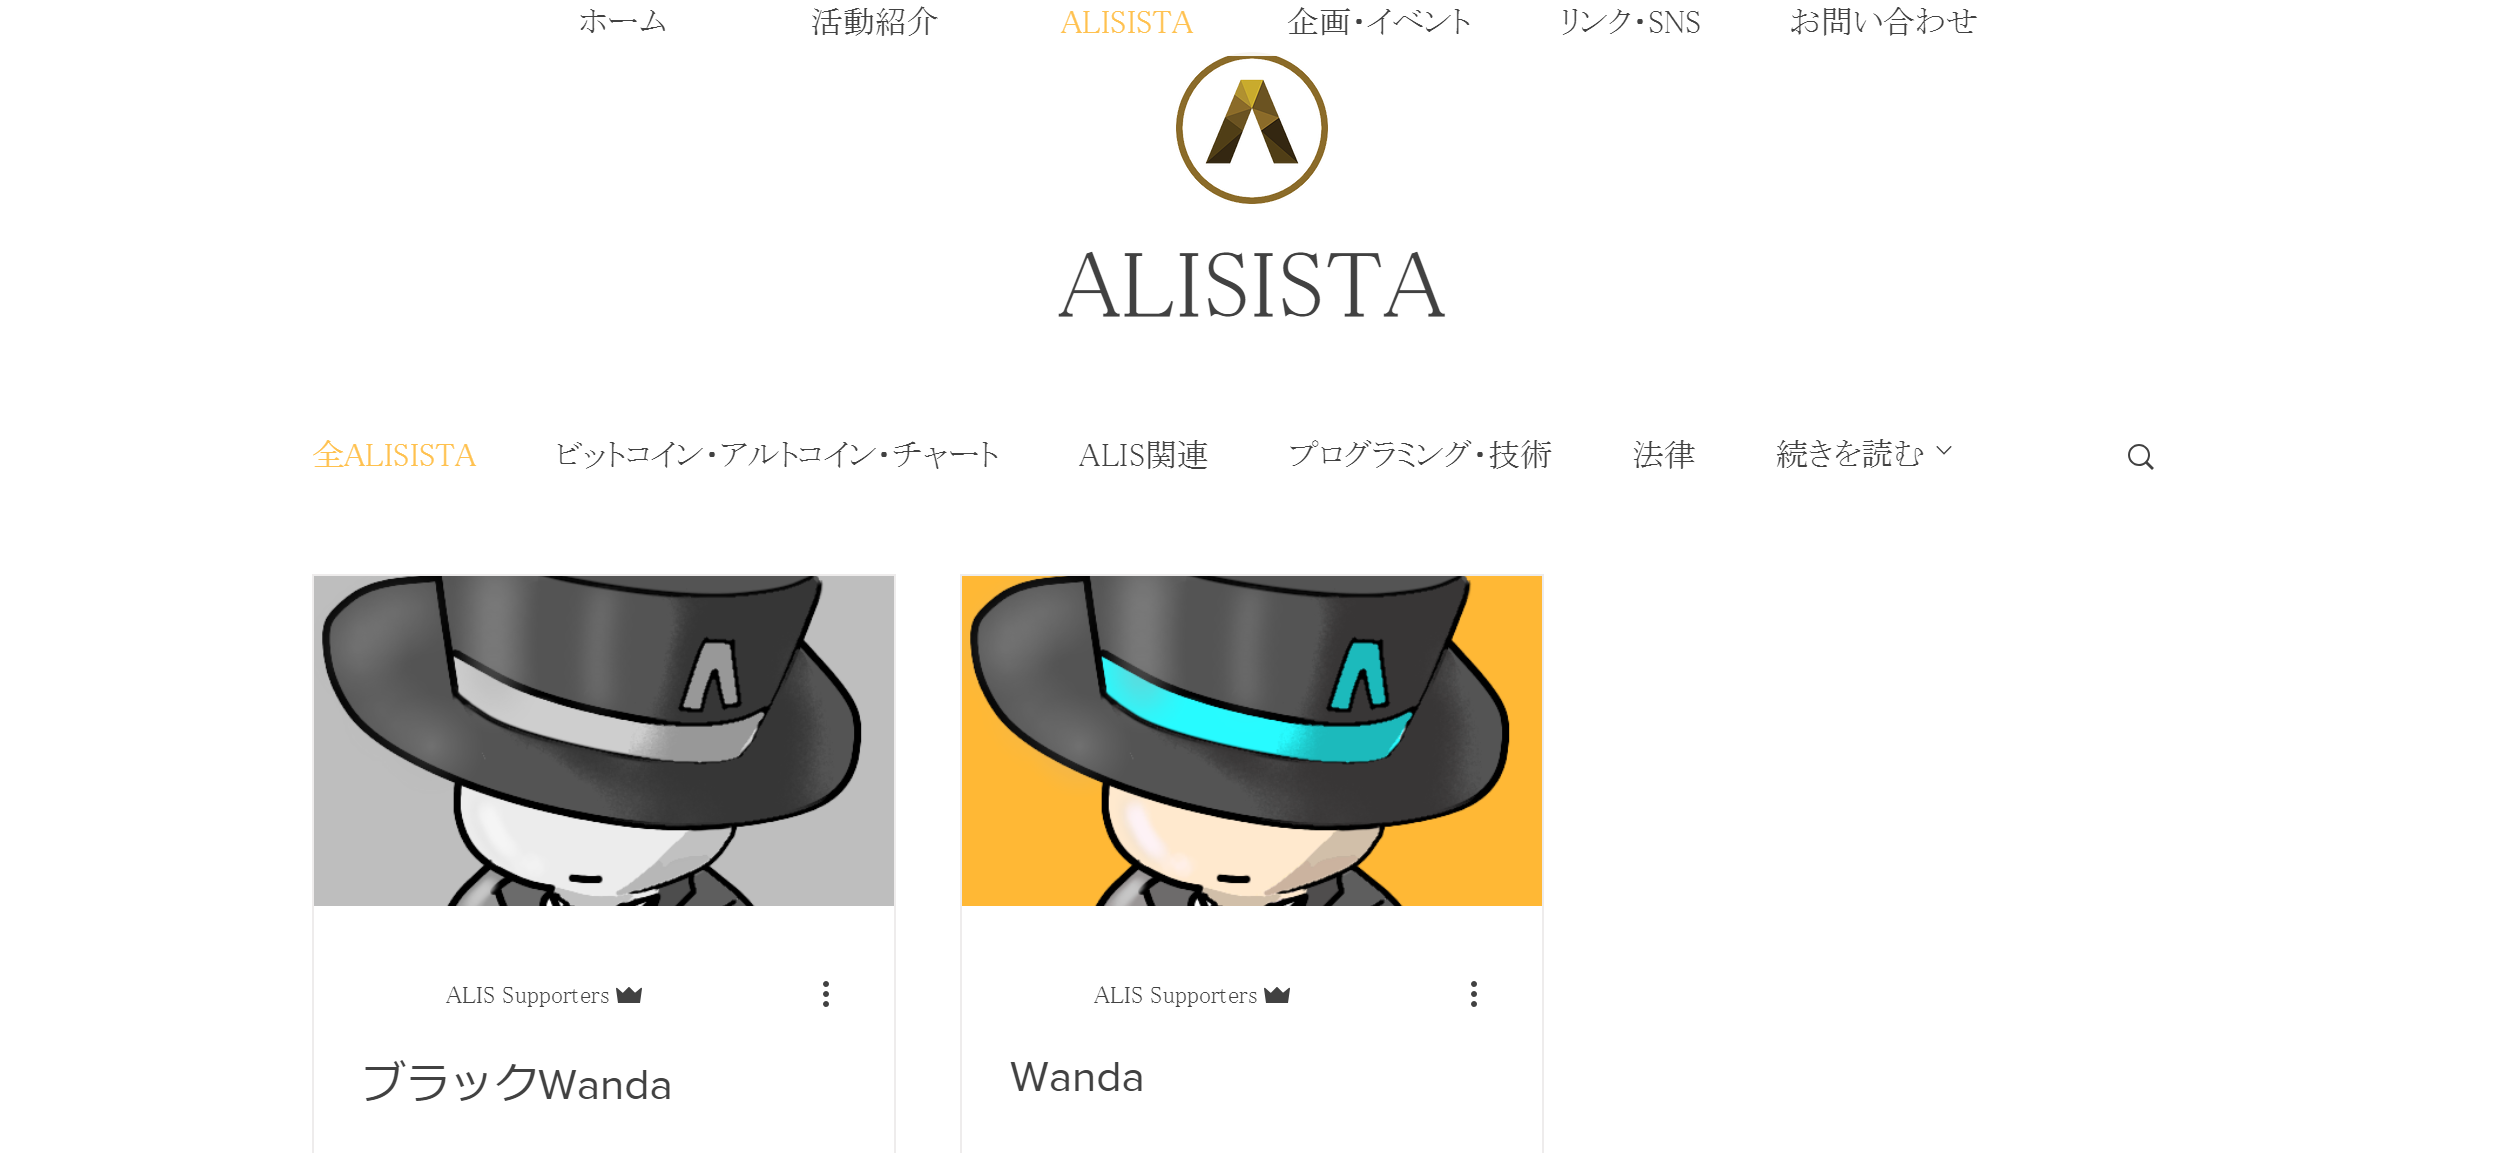
Task: Open 企画・イベント menu item
Action: click(1379, 22)
